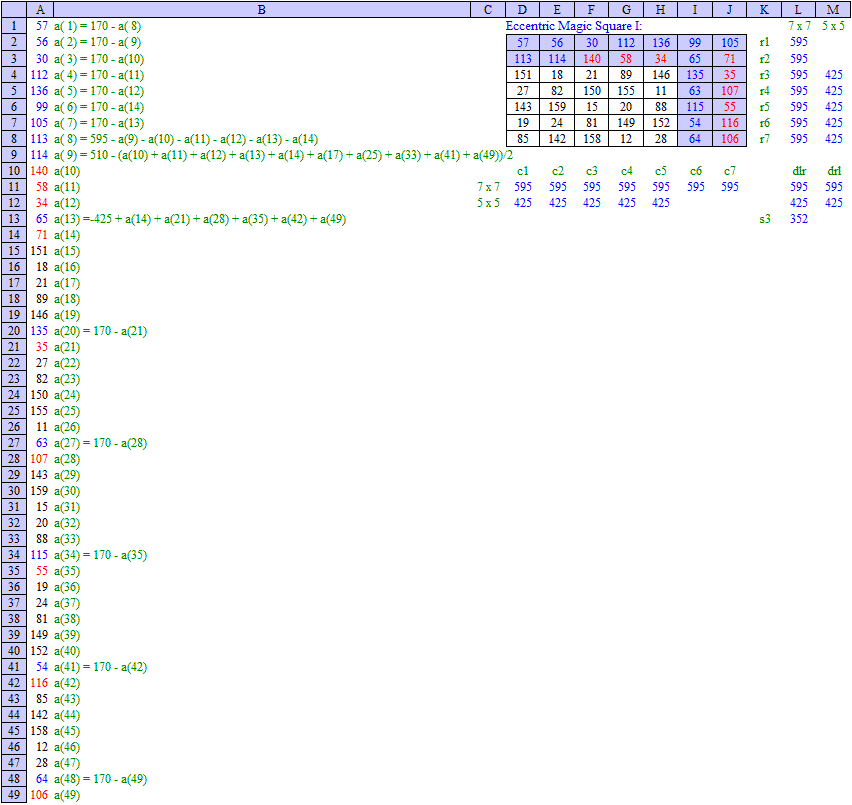Click the '7 x 7' heading in column L
852x805 pixels.
[x=799, y=26]
